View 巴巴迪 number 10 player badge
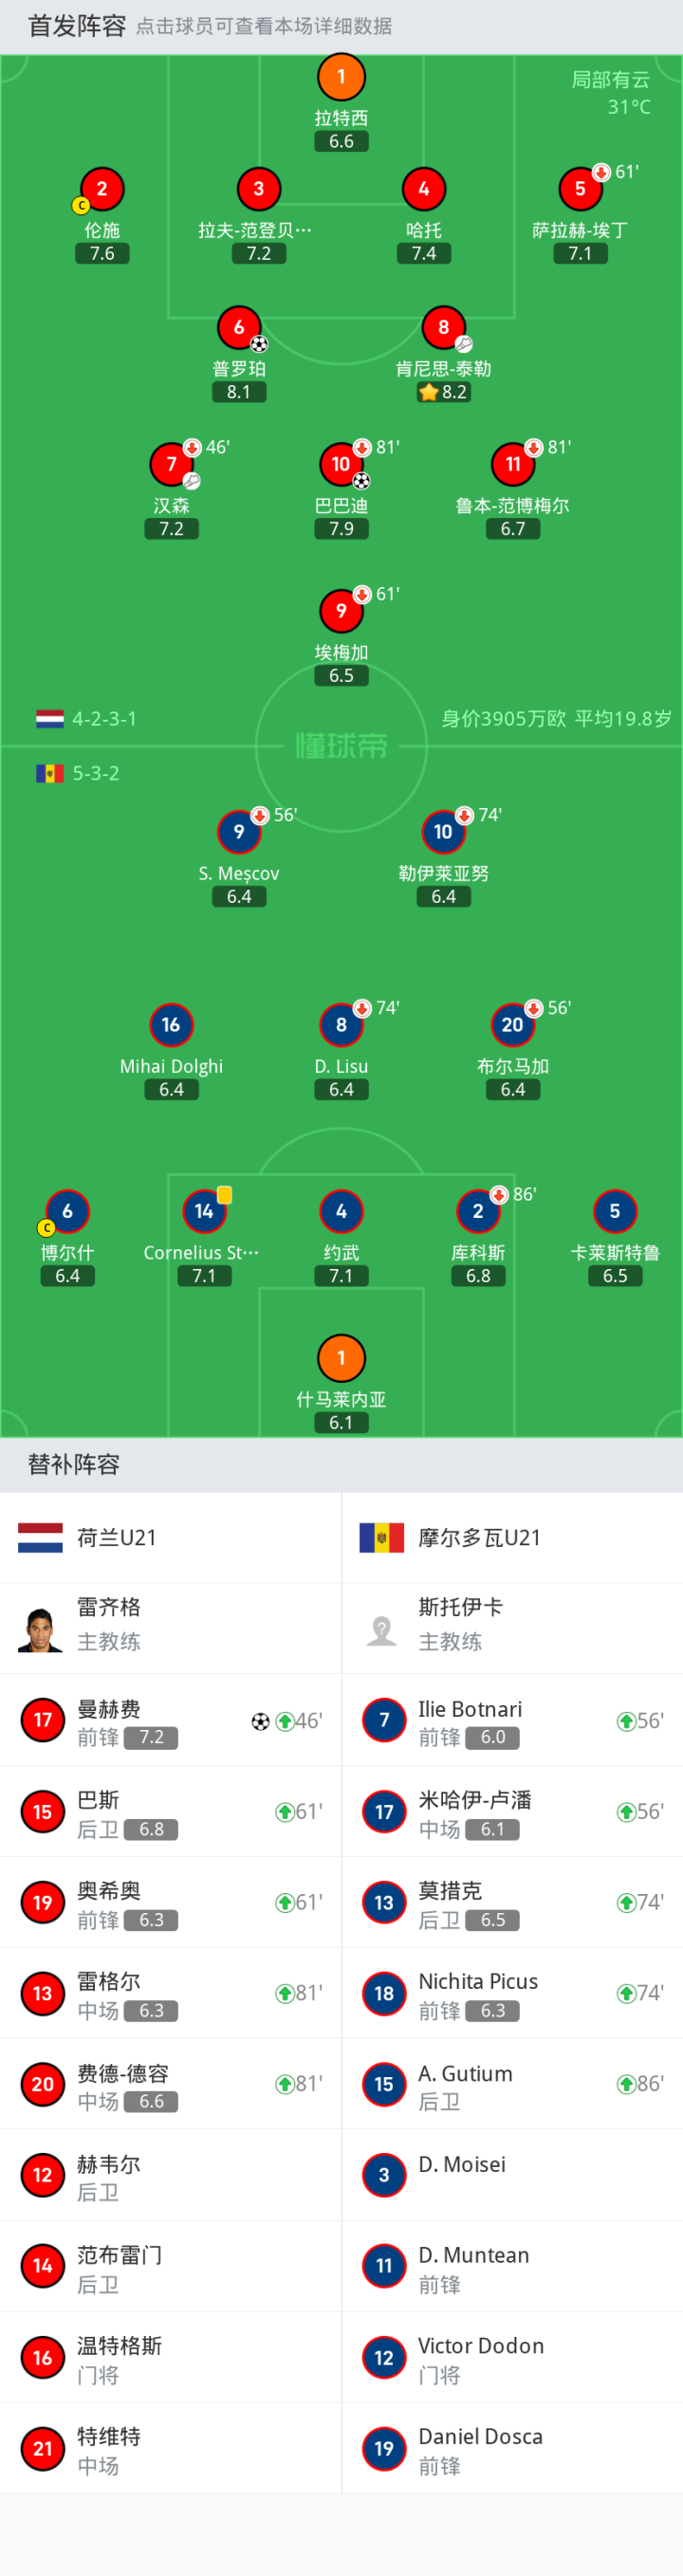 click(x=341, y=464)
